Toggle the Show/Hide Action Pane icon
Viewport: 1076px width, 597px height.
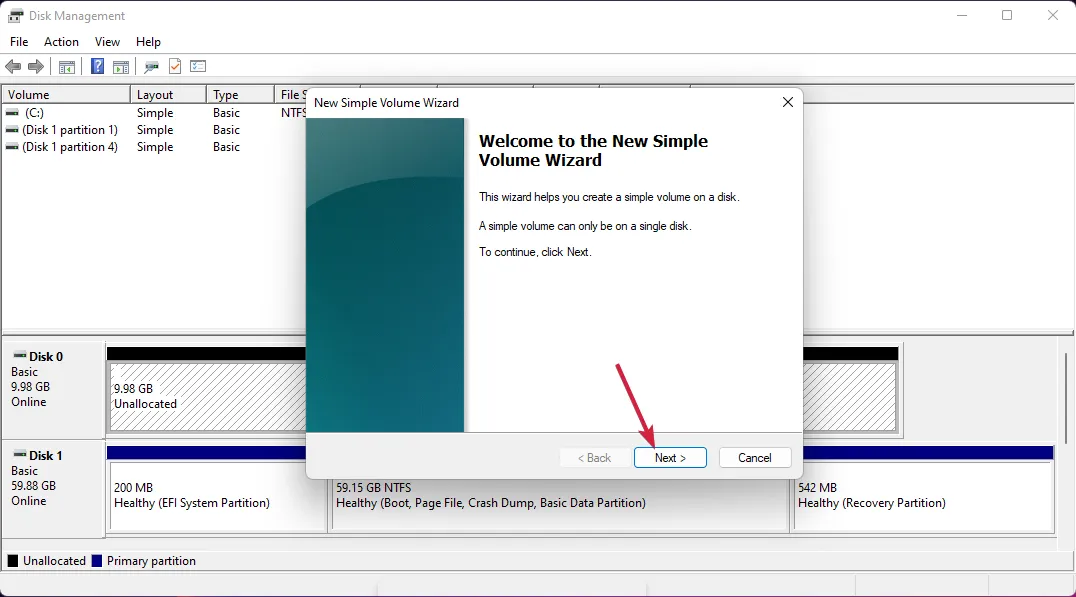(x=121, y=67)
